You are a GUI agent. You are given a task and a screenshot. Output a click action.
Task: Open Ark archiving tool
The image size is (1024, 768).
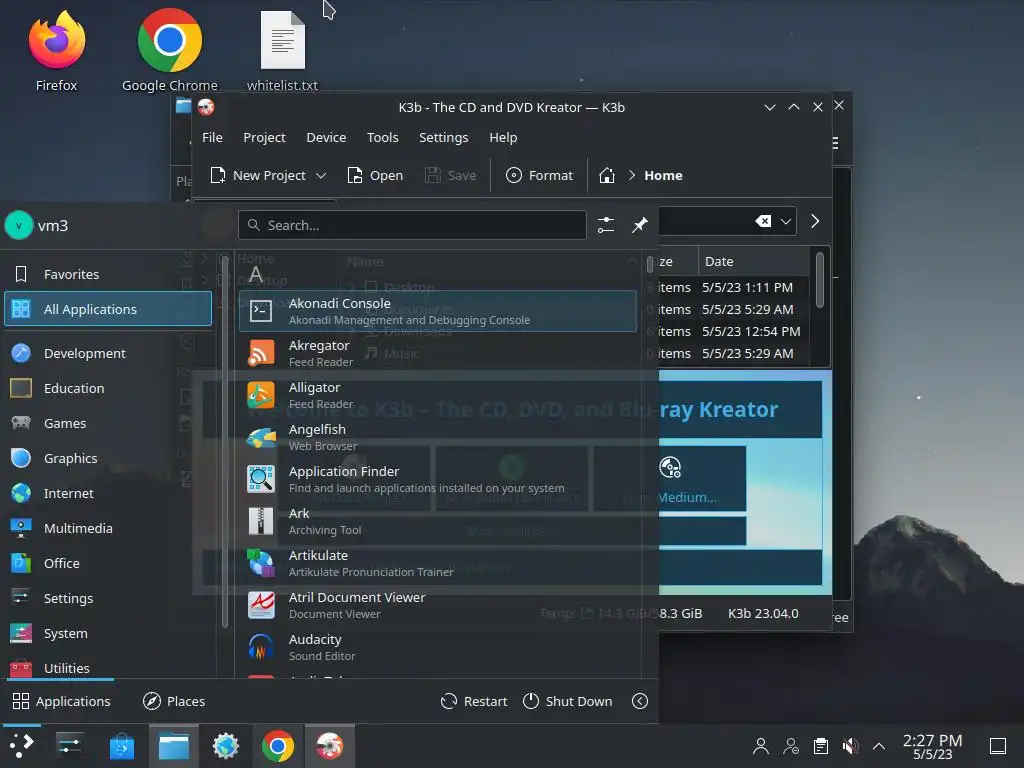click(438, 521)
